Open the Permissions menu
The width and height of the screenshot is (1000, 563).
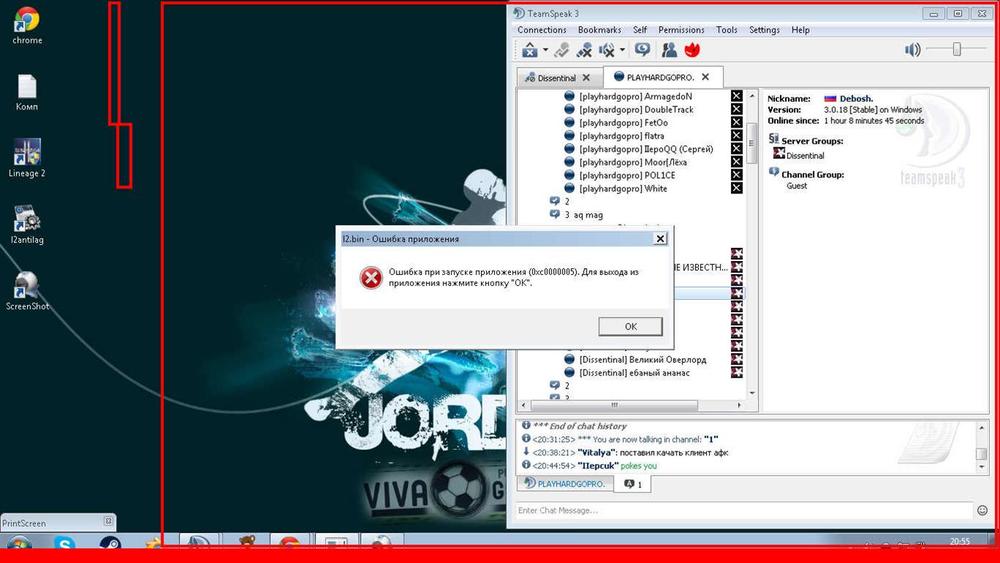pos(681,30)
